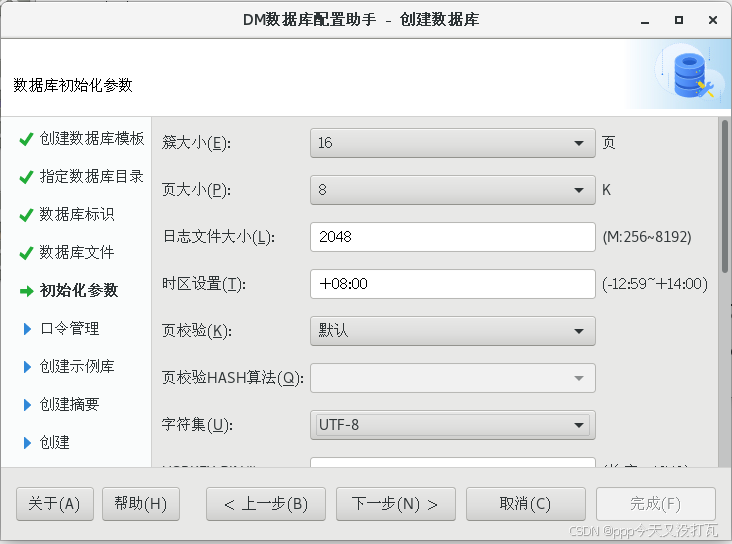732x544 pixels.
Task: Select the 数据库文件 step
Action: point(77,253)
